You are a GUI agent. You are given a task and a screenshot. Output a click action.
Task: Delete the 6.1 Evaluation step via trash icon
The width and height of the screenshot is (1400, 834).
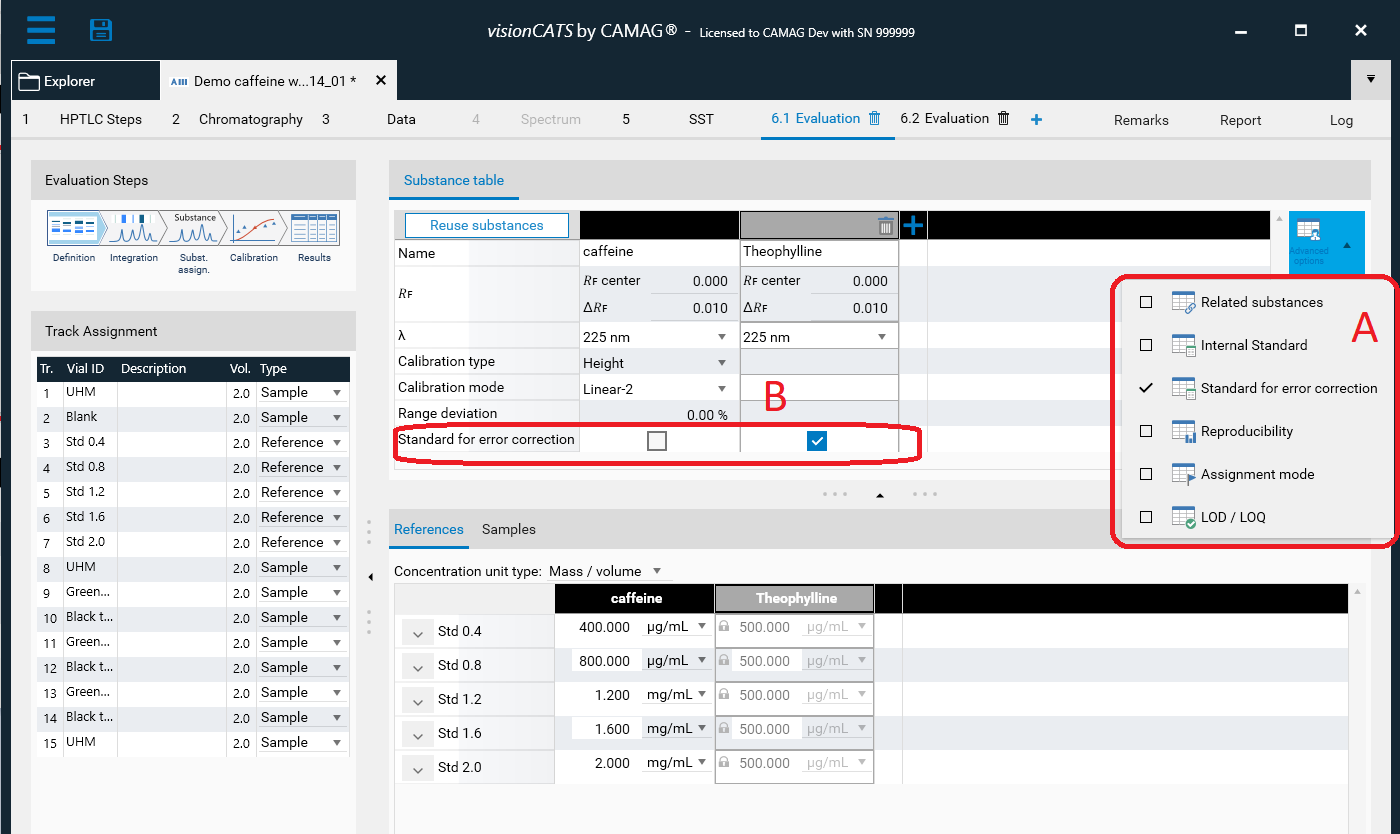tap(875, 118)
